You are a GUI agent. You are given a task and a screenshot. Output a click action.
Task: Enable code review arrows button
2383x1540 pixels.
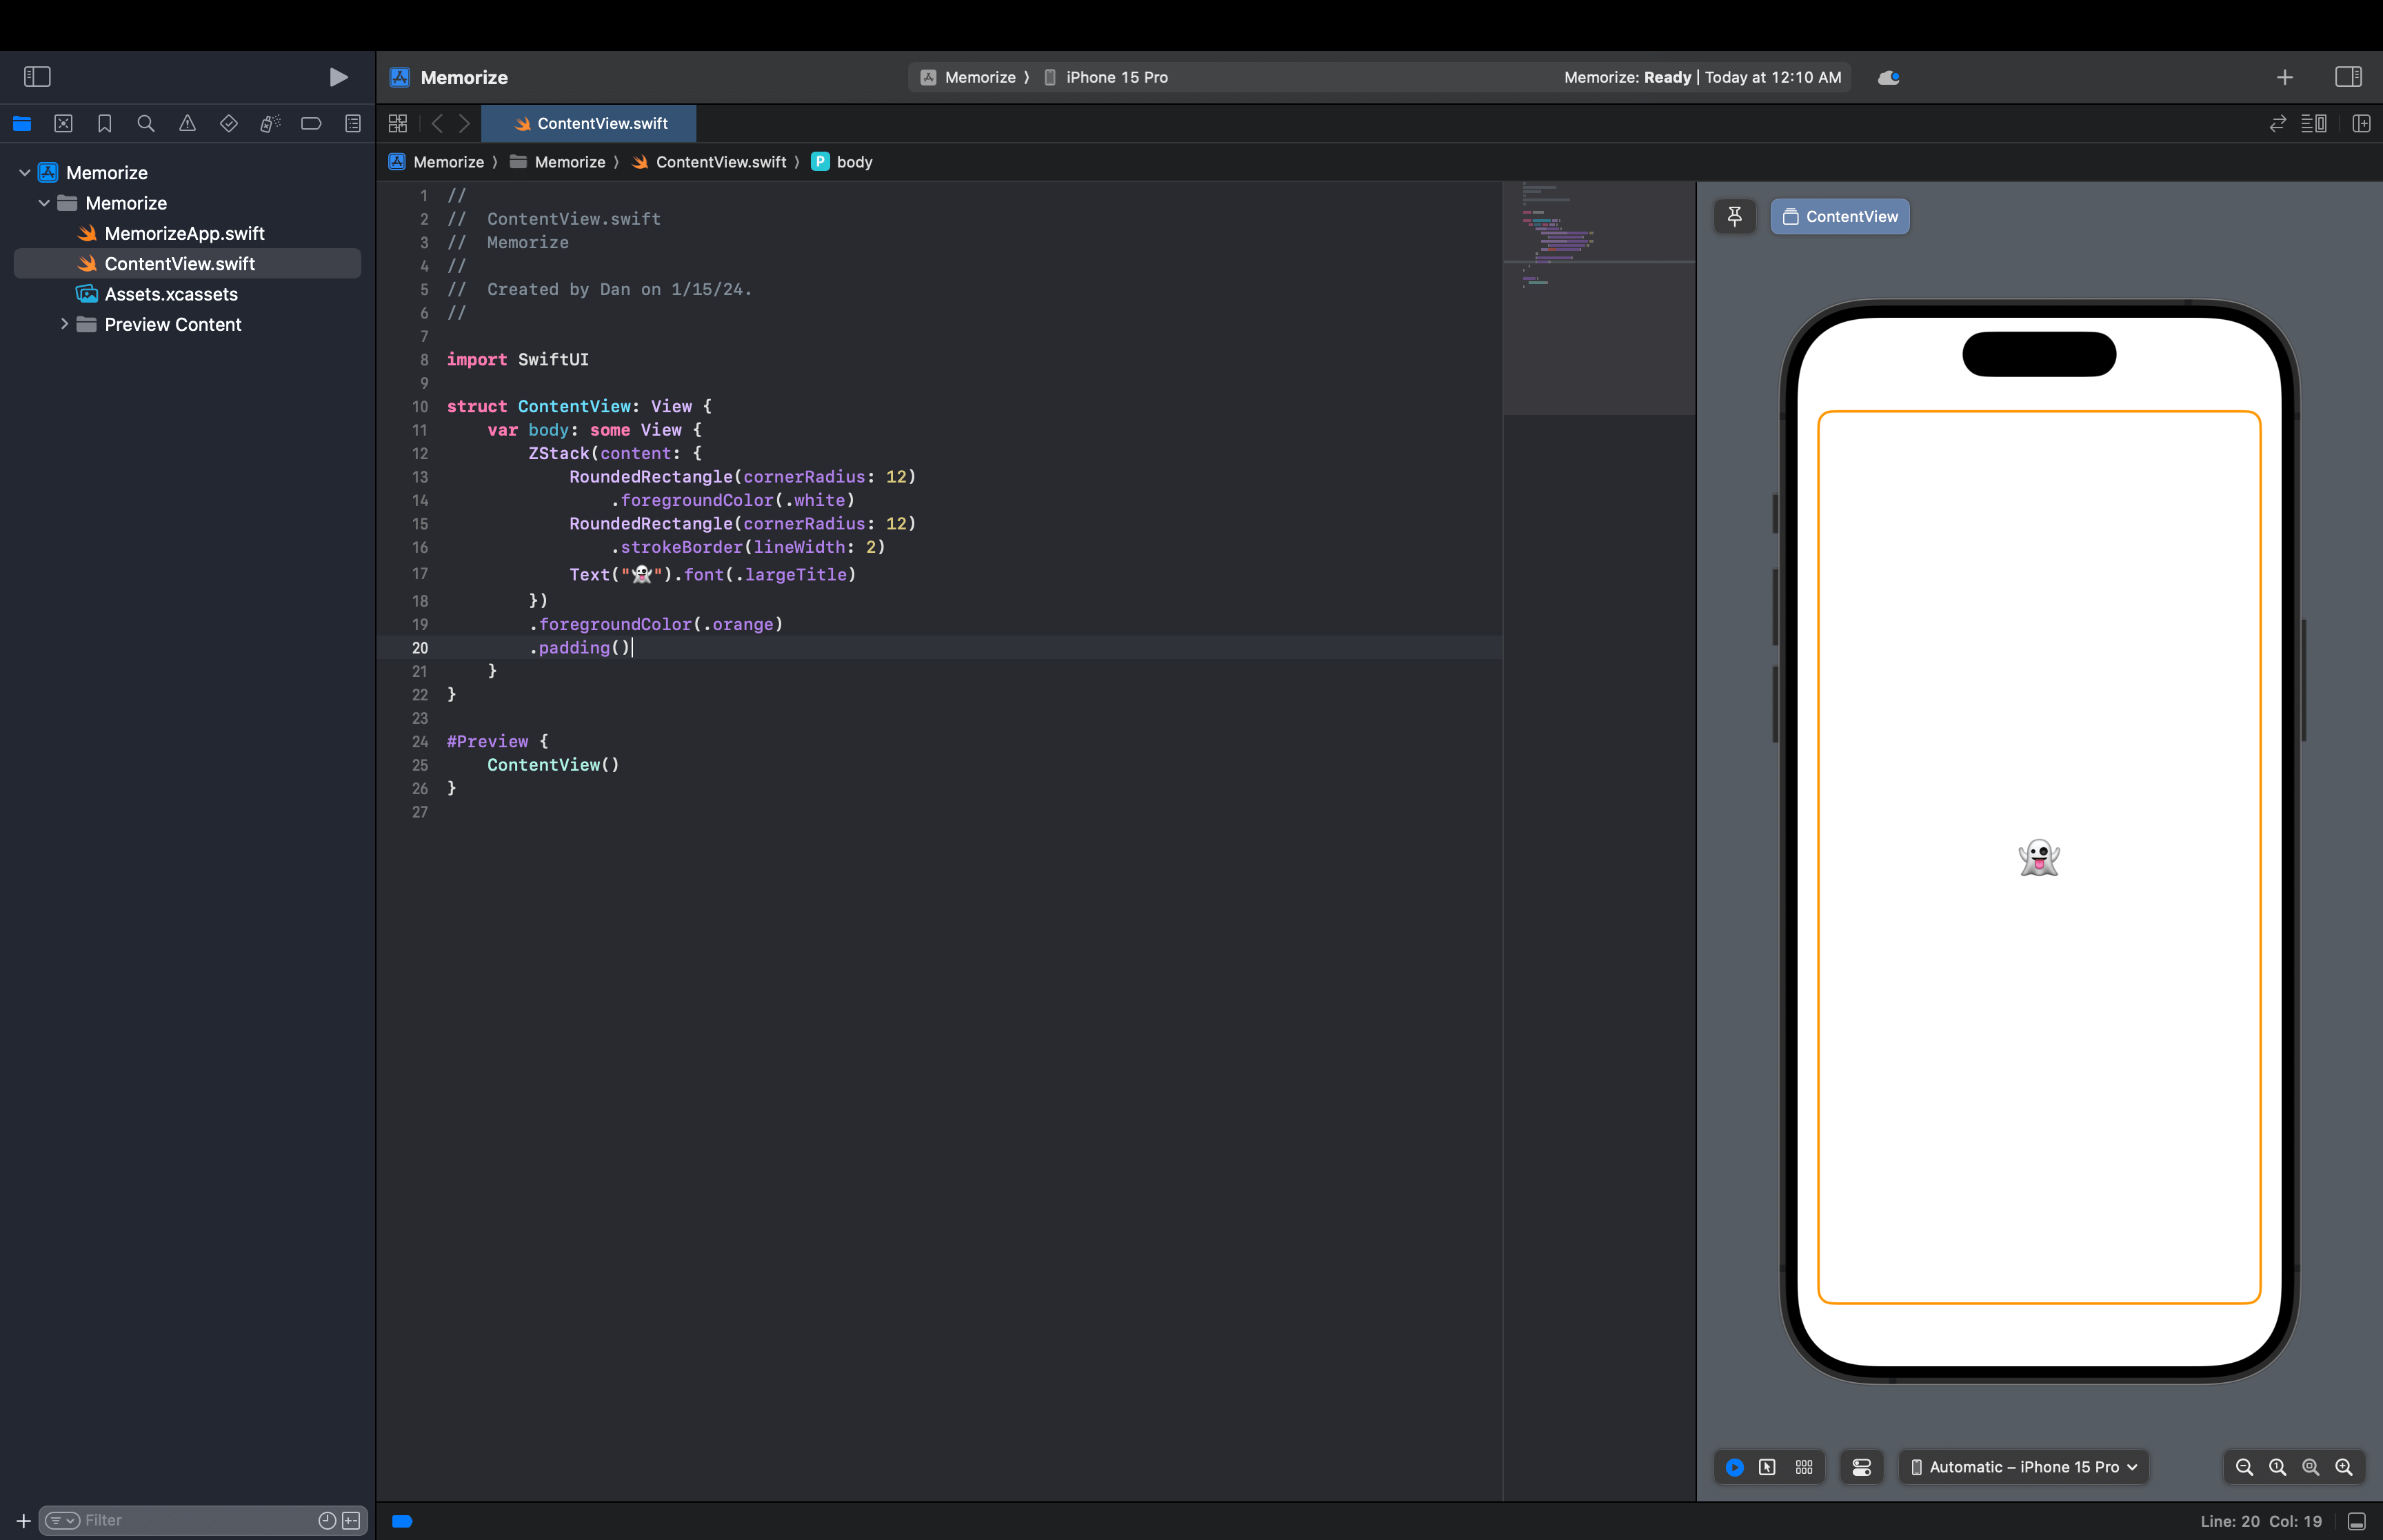2278,124
